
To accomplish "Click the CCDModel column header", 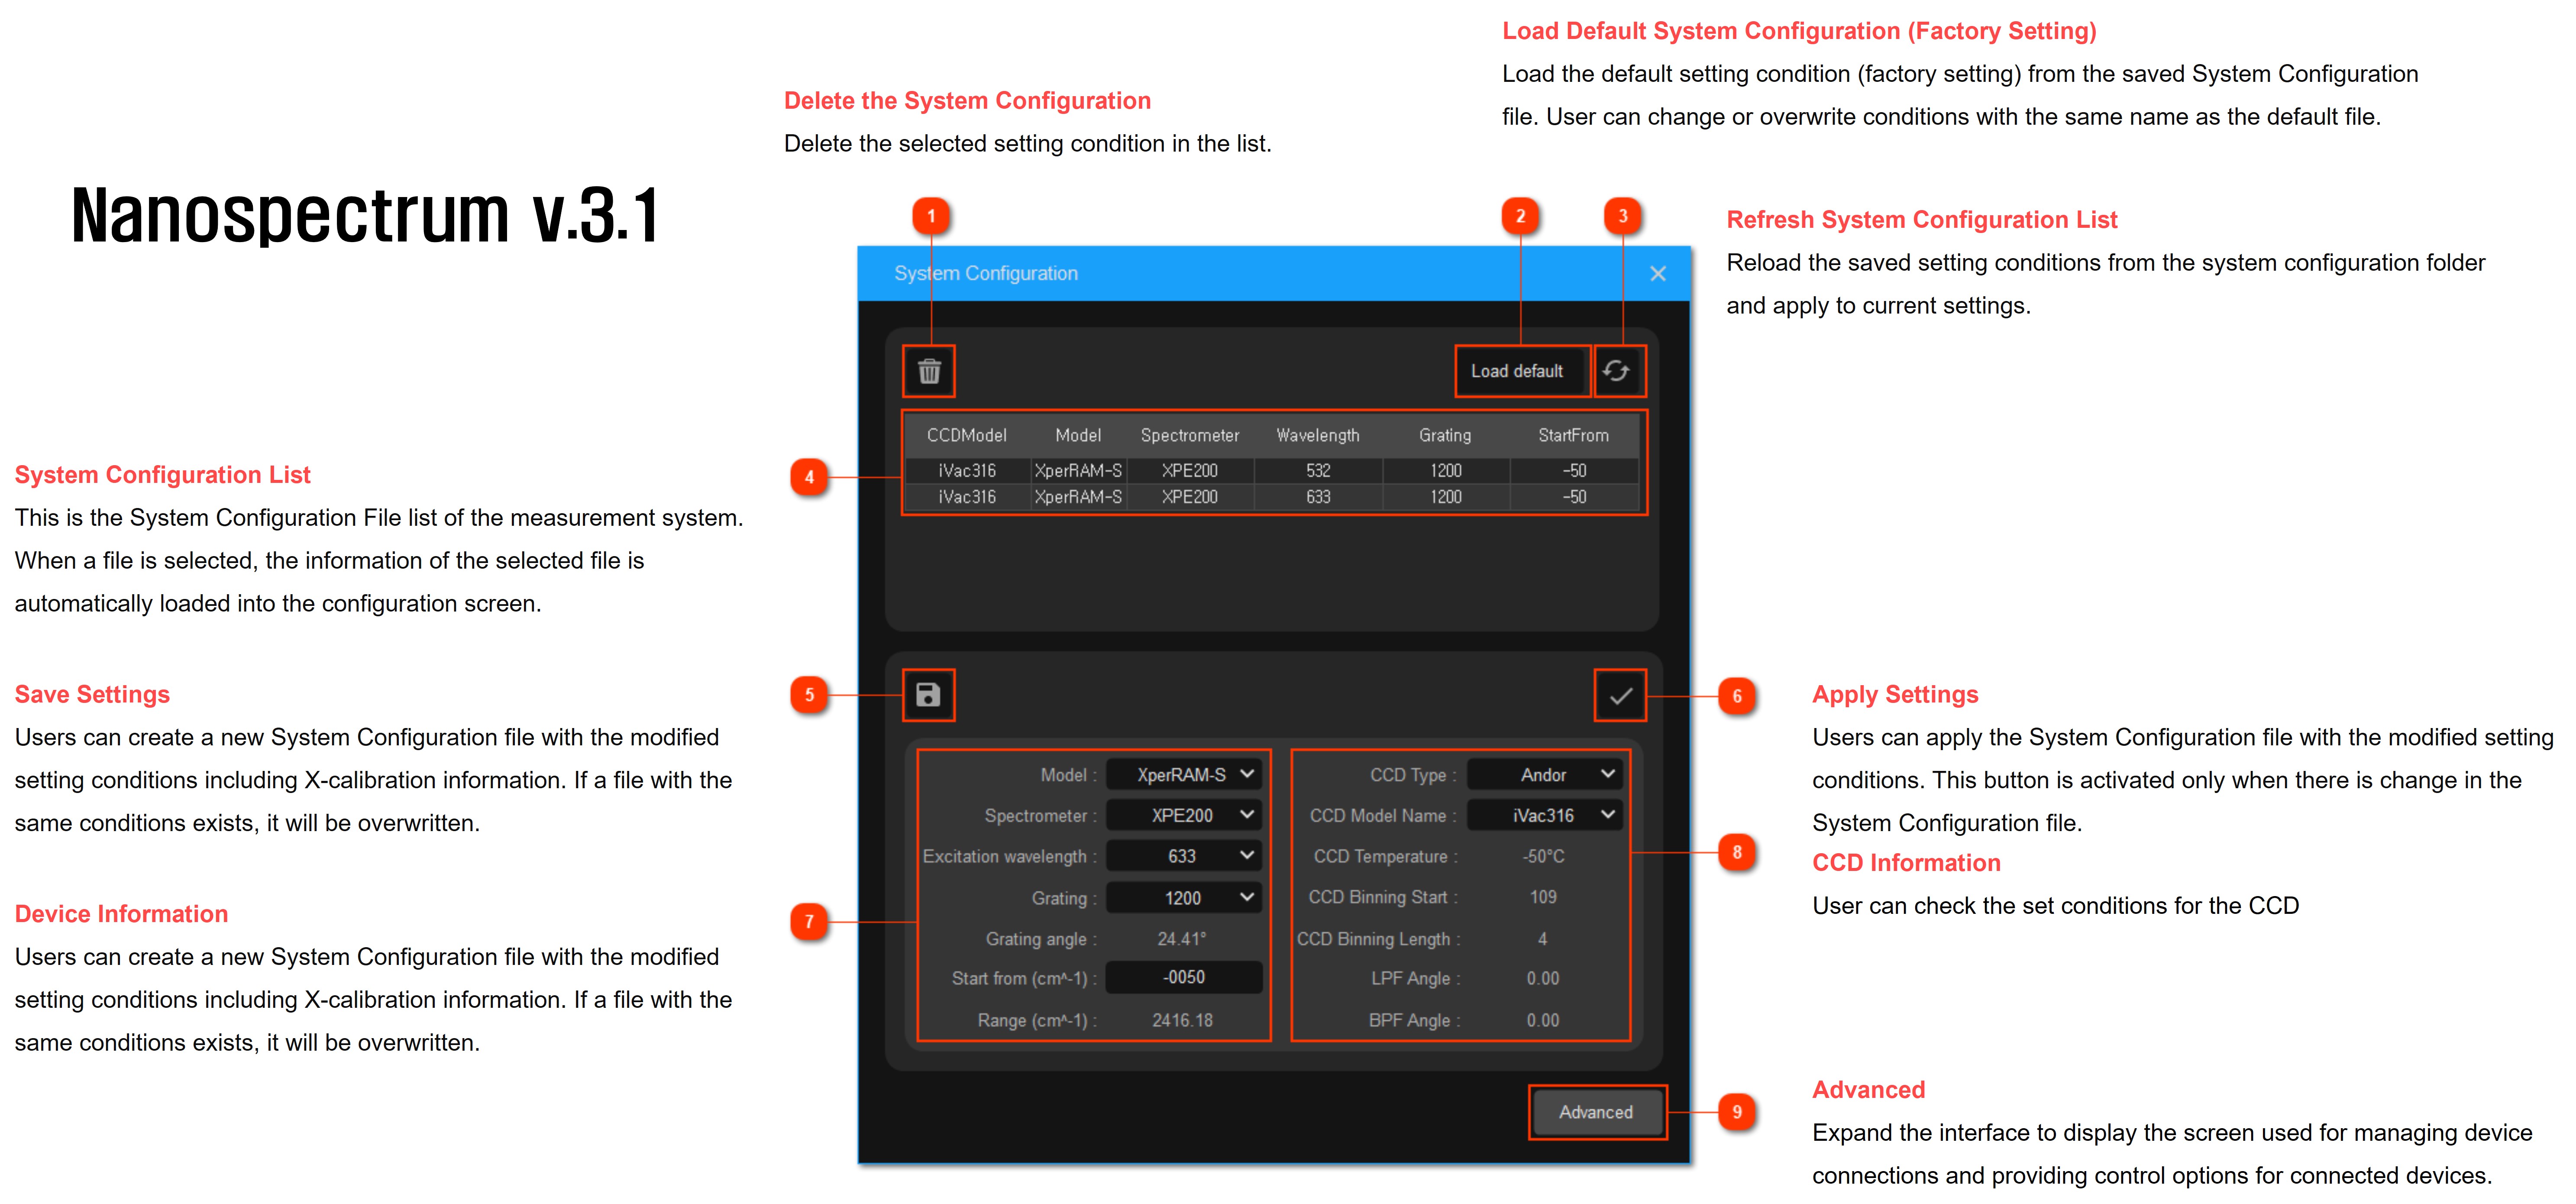I will pos(966,435).
